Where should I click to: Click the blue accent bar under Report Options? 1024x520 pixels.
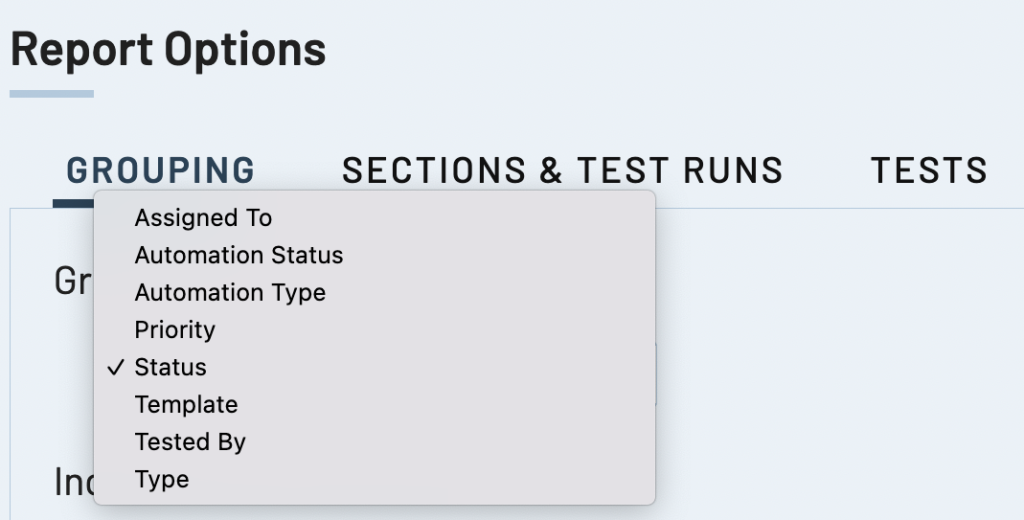(x=52, y=94)
